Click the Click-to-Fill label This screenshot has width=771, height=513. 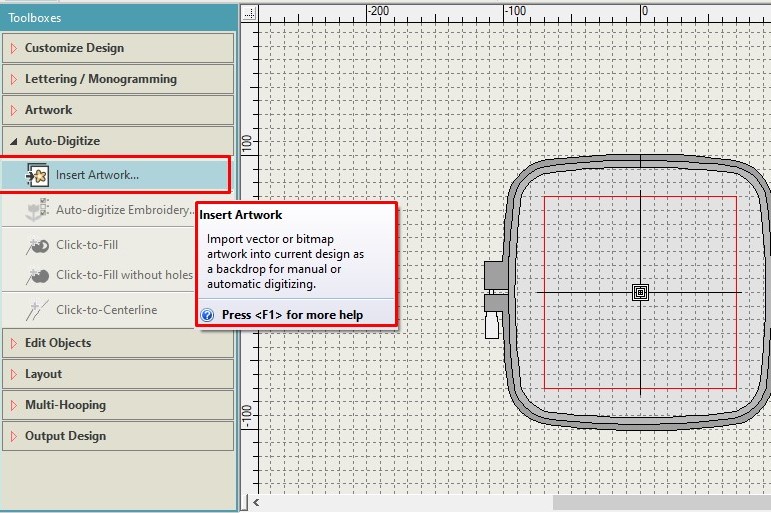click(x=87, y=245)
